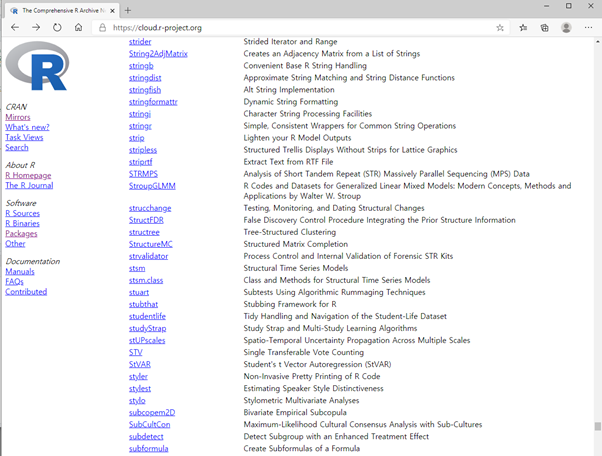This screenshot has width=602, height=456.
Task: Open the stubthat package link
Action: 144,304
